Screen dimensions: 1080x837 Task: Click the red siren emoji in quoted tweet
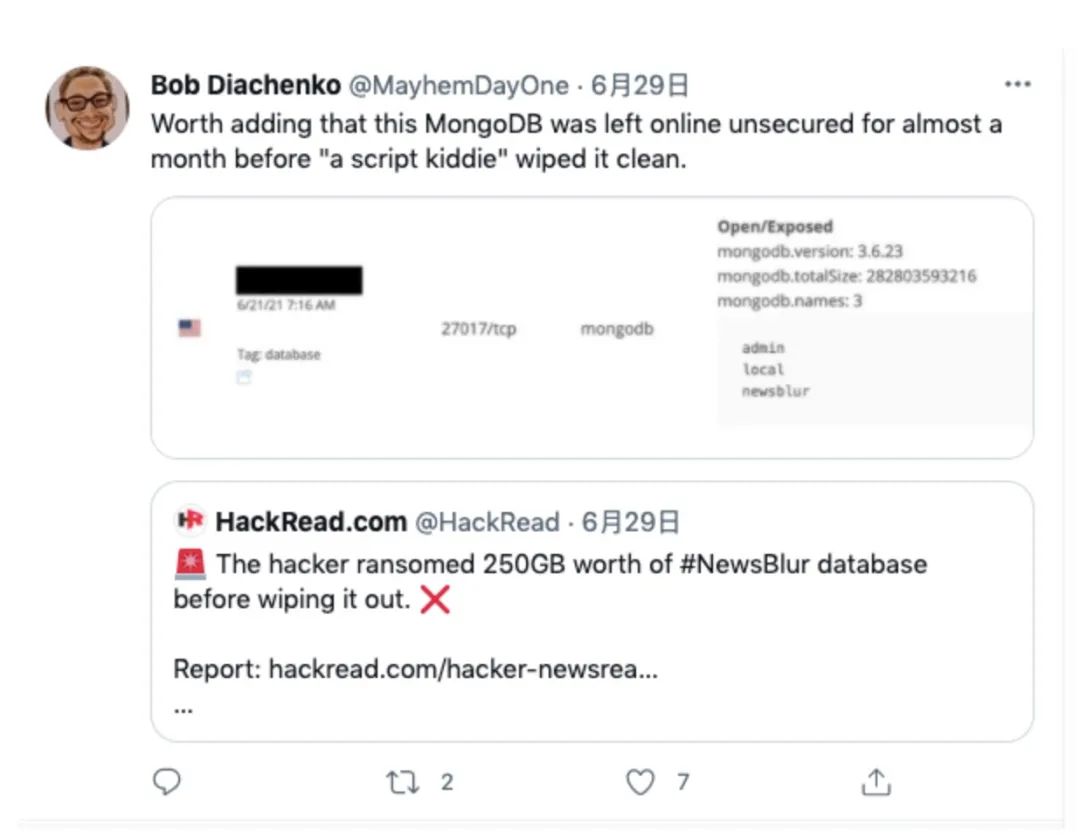click(x=189, y=564)
